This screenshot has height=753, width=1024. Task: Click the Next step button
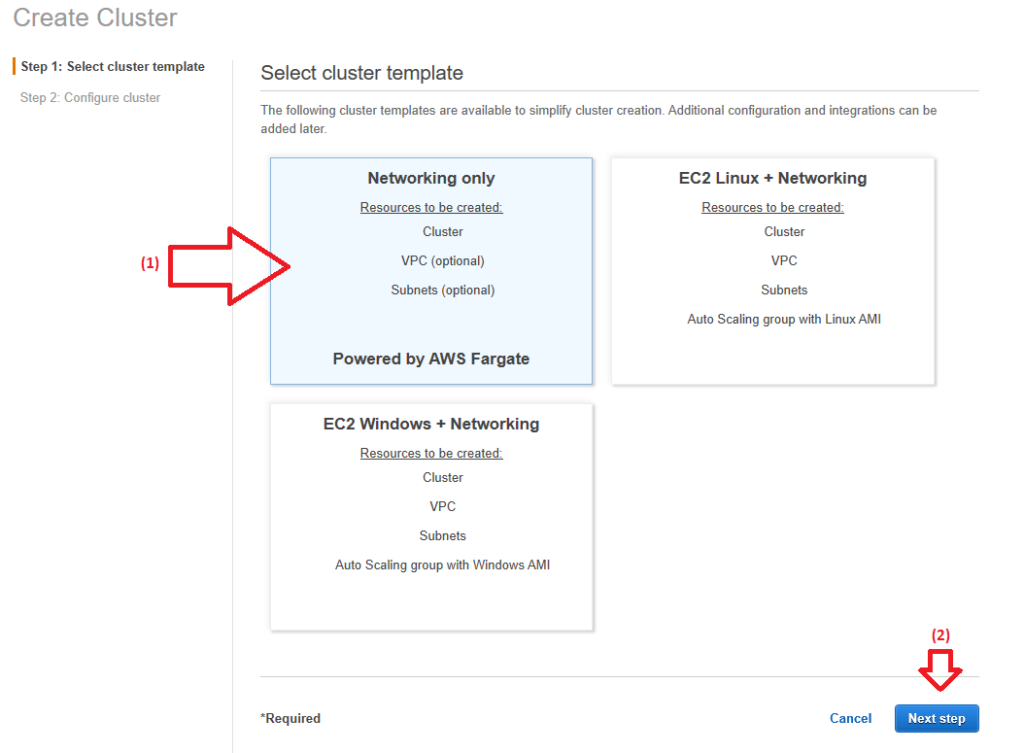(x=936, y=718)
